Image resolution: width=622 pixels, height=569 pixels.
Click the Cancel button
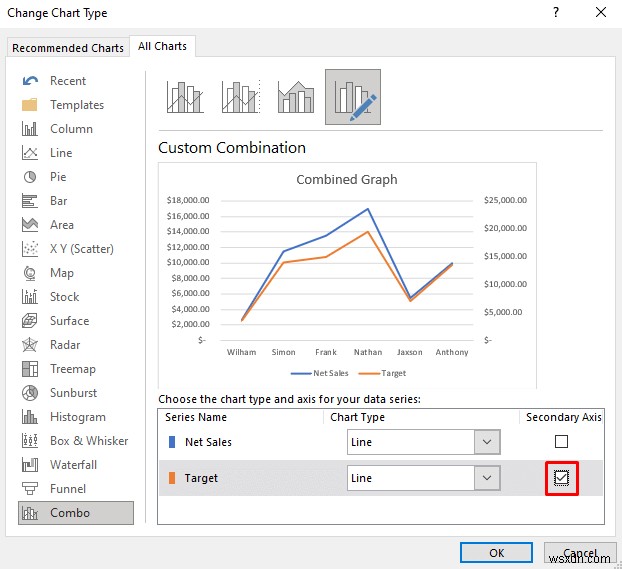(x=580, y=553)
